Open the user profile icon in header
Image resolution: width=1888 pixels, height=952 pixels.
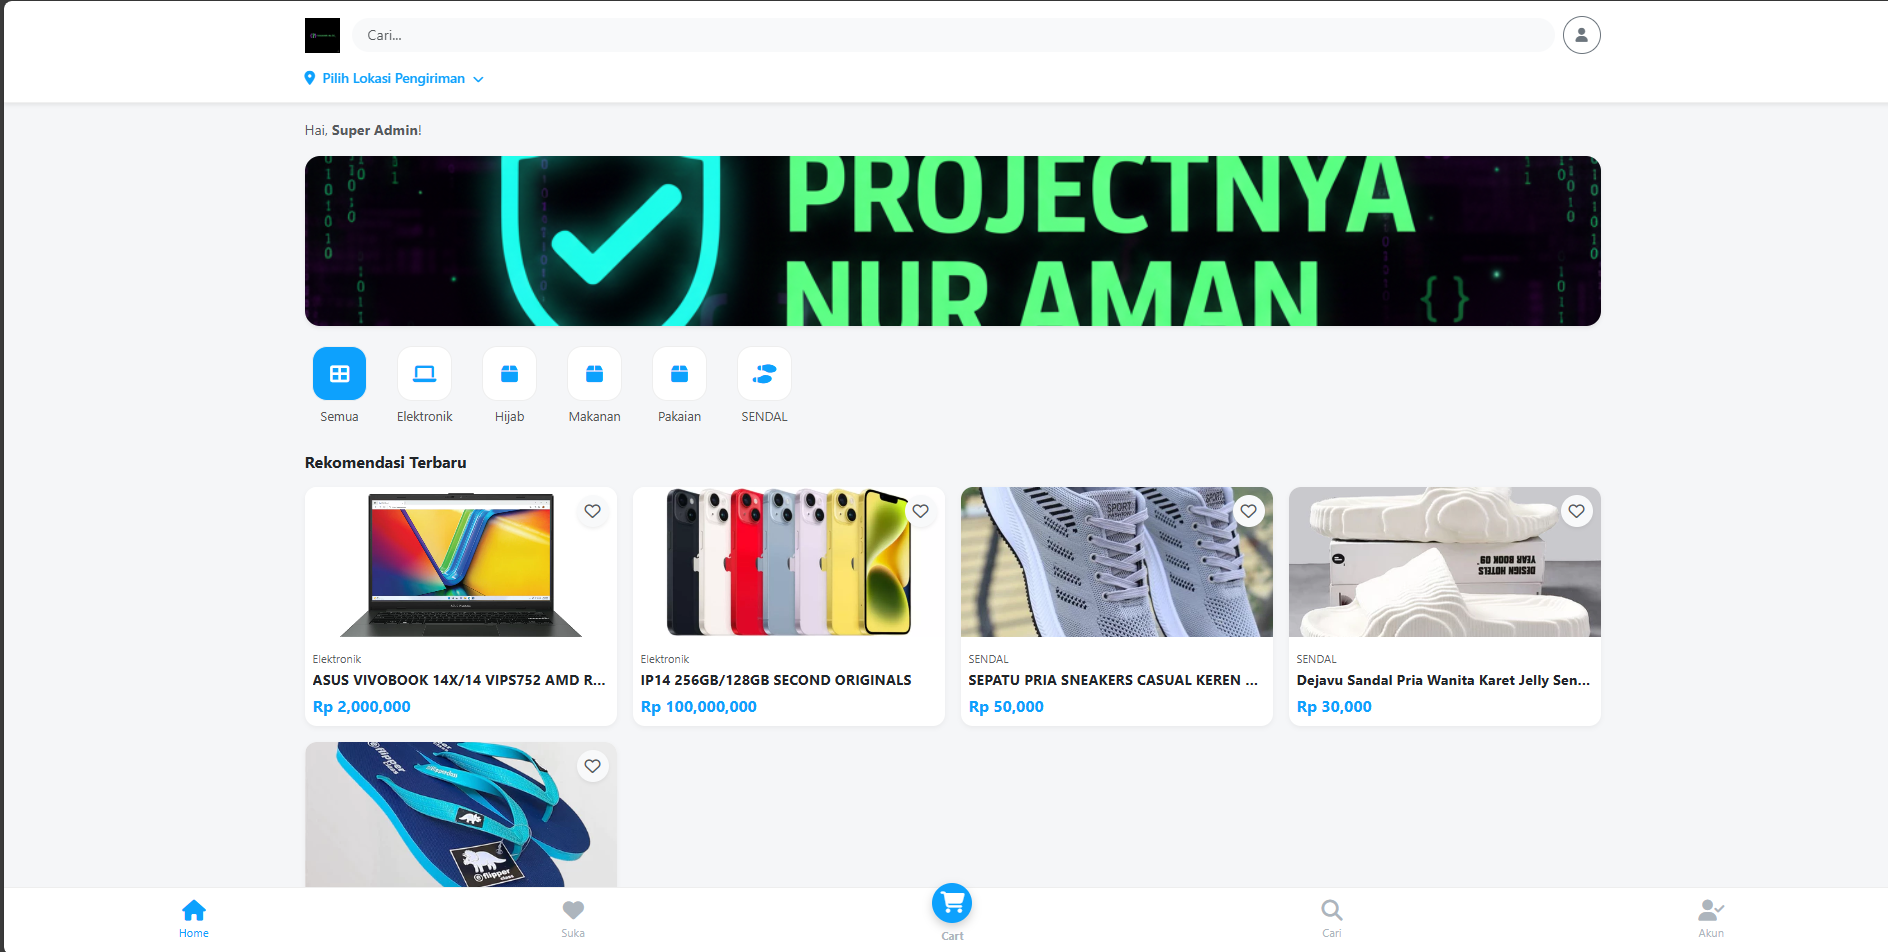tap(1581, 35)
